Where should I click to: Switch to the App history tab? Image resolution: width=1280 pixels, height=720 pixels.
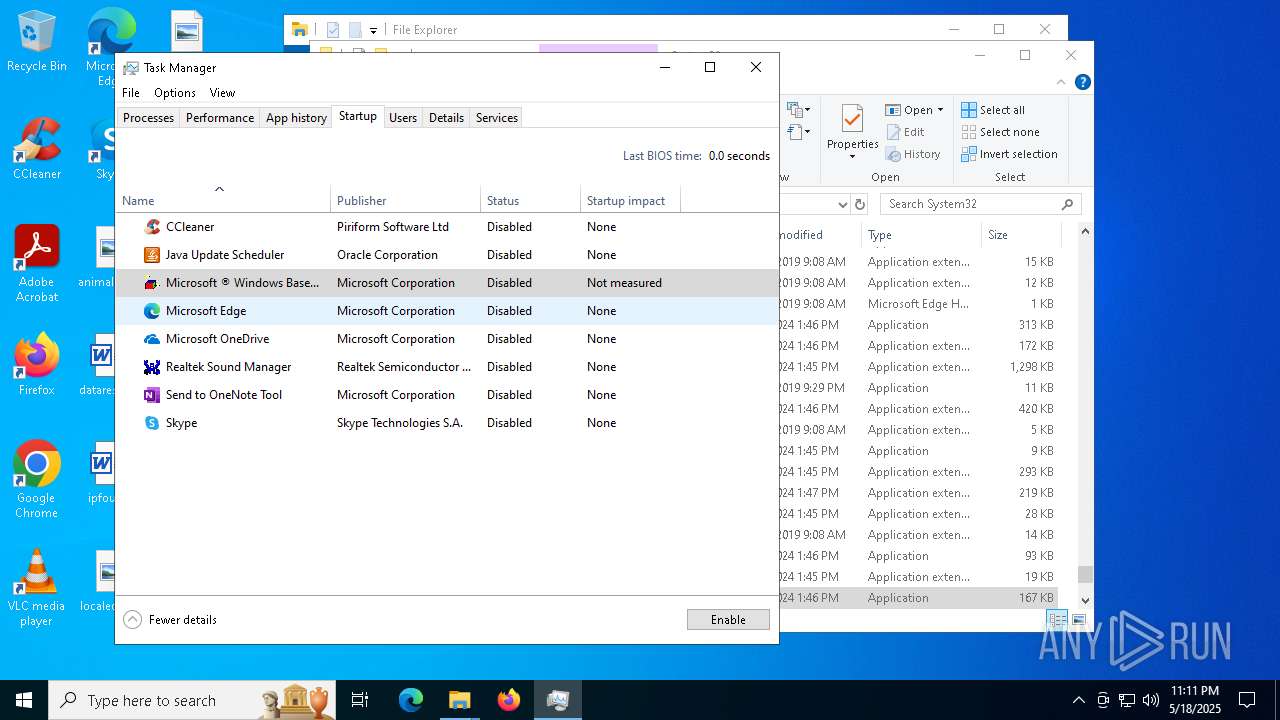(296, 118)
